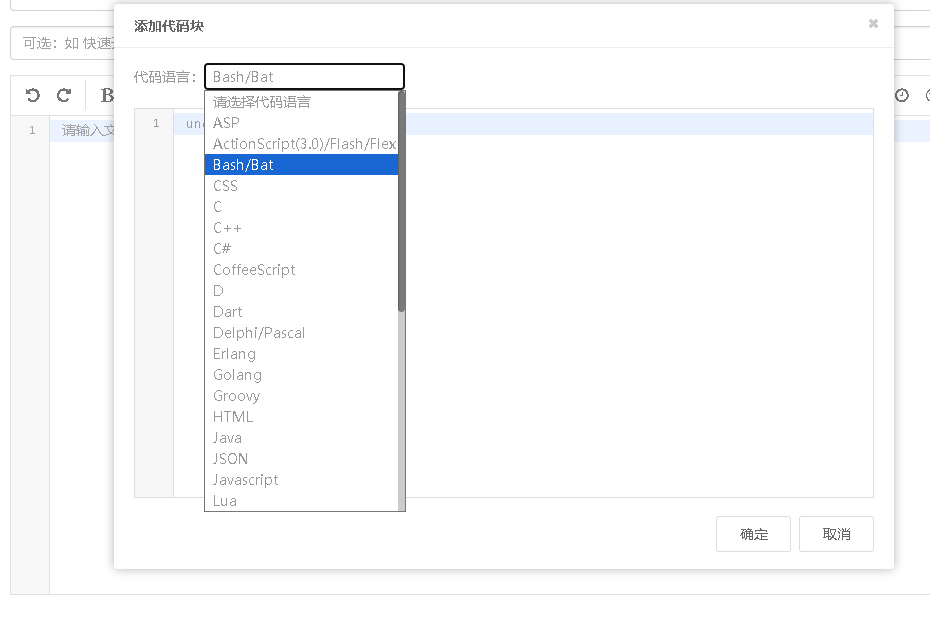Click the clock datetime icon in toolbar
The height and width of the screenshot is (618, 930).
(902, 95)
